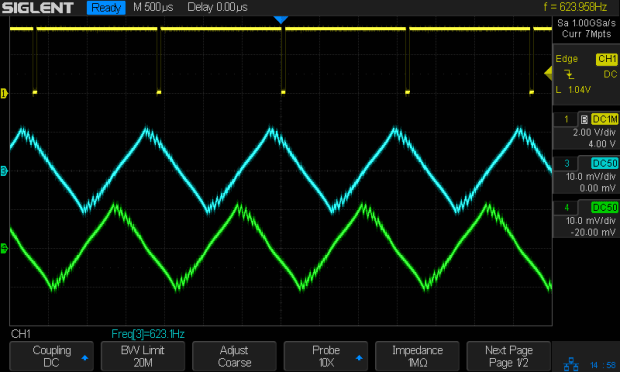Click the DC trigger coupling label

pos(610,74)
